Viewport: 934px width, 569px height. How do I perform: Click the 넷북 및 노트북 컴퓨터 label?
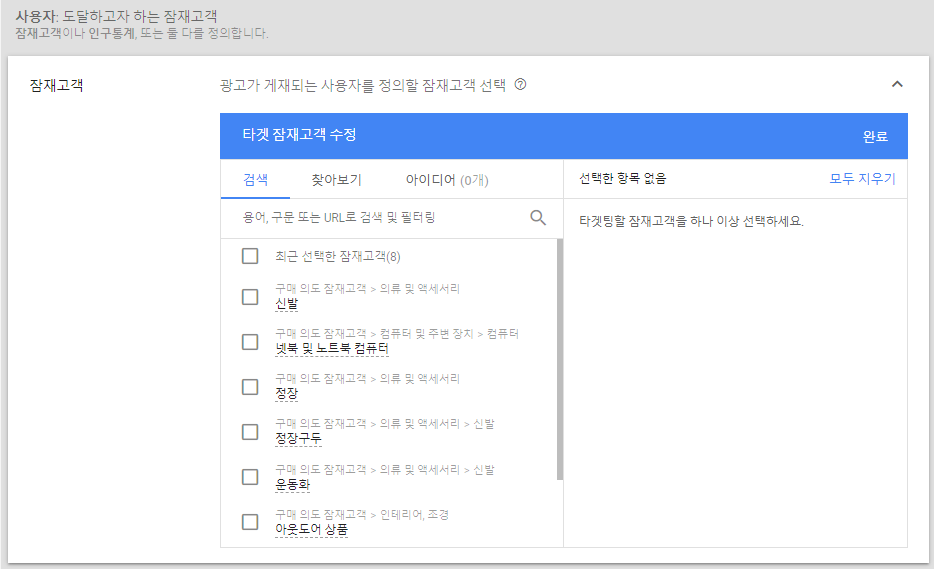(332, 349)
